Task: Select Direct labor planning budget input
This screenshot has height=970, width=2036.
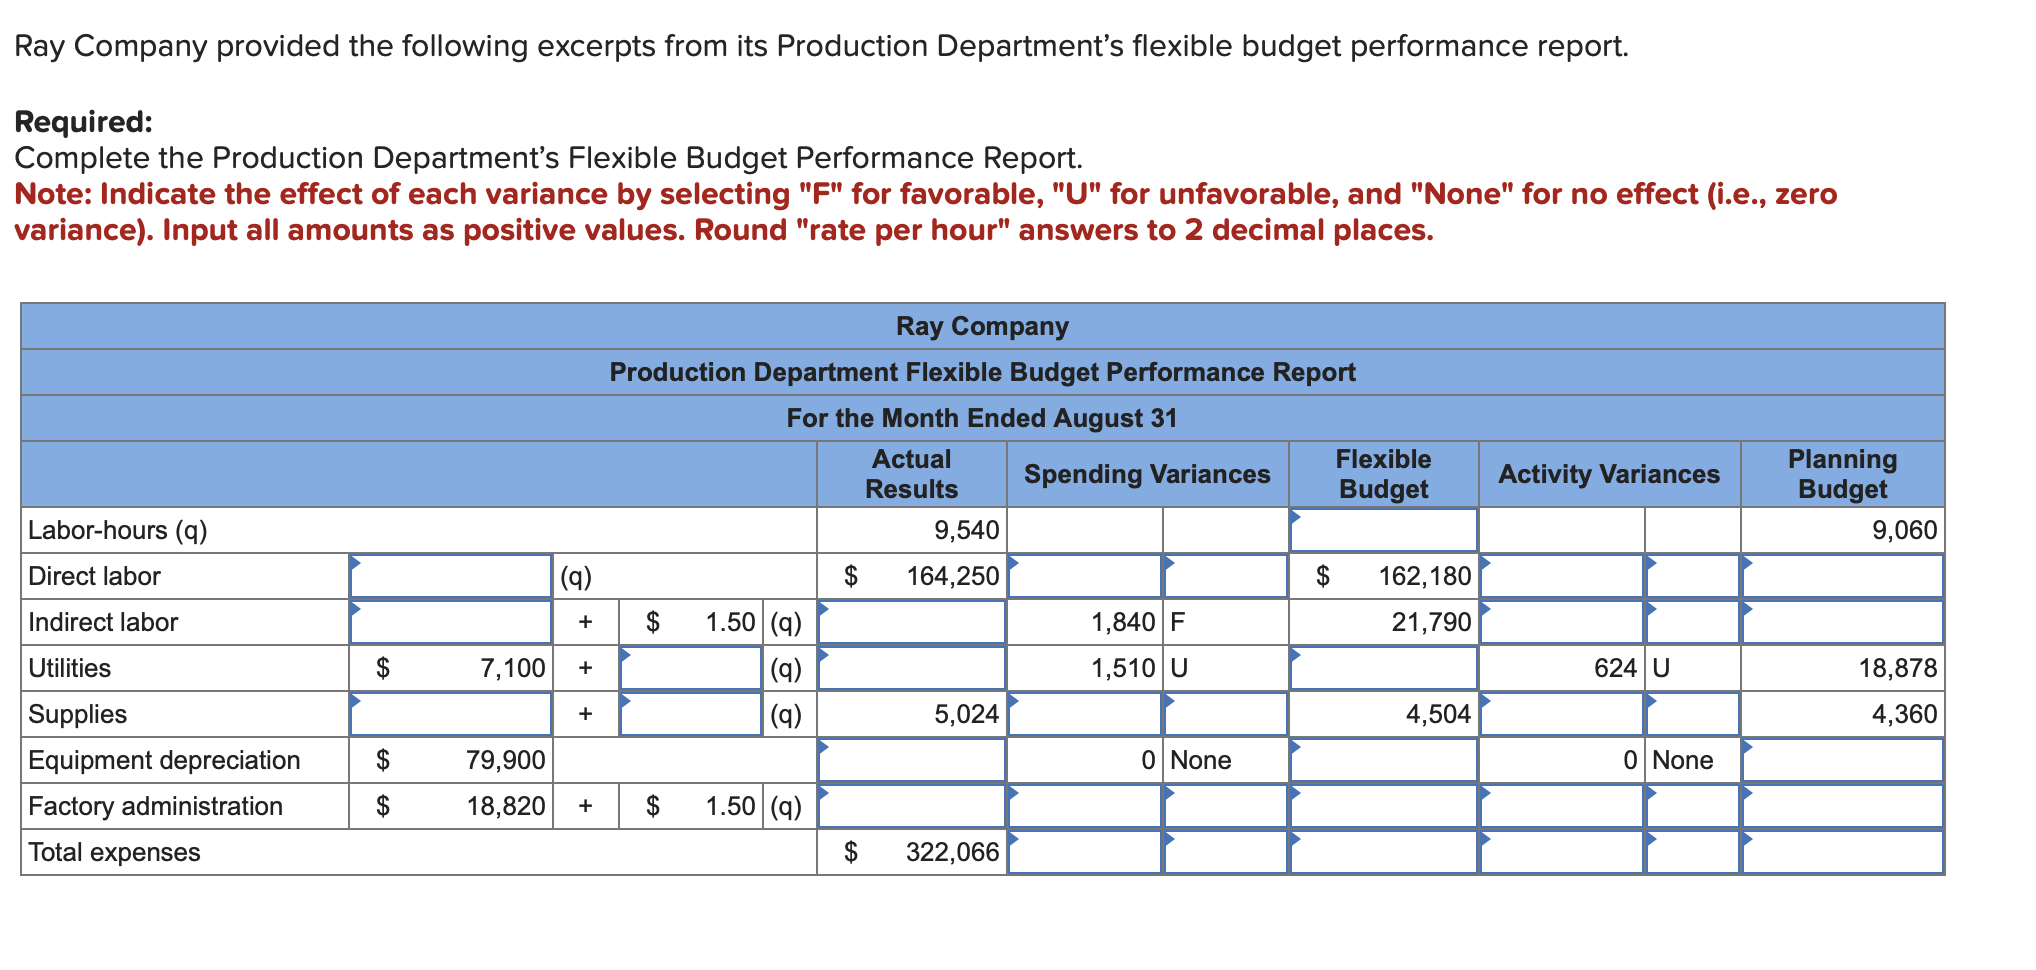Action: (1842, 576)
